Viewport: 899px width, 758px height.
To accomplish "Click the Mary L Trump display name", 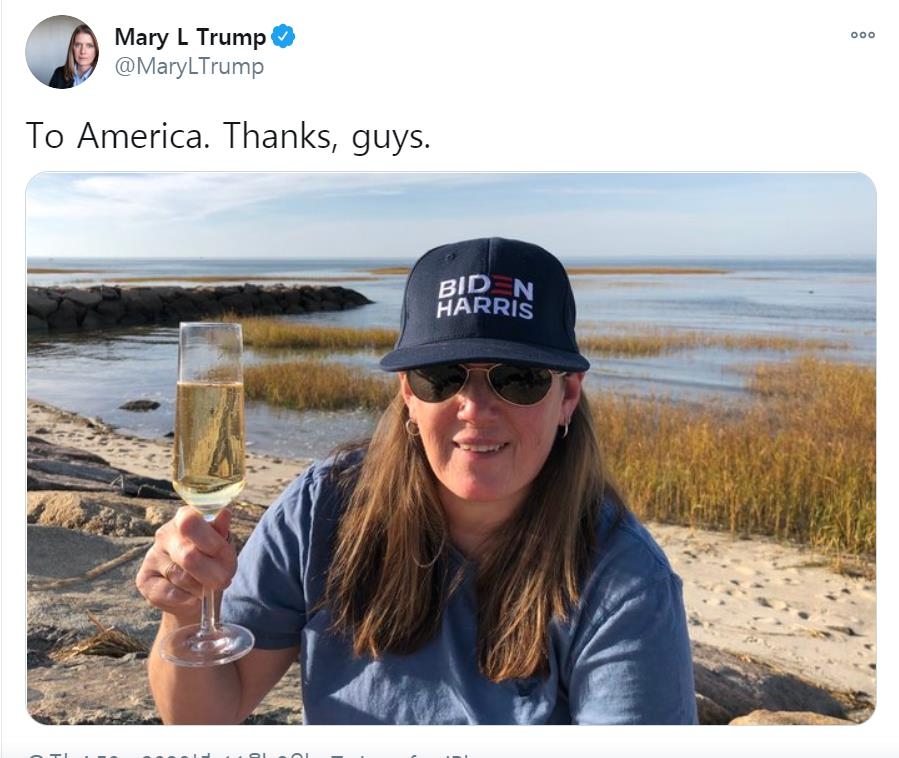I will (x=190, y=37).
